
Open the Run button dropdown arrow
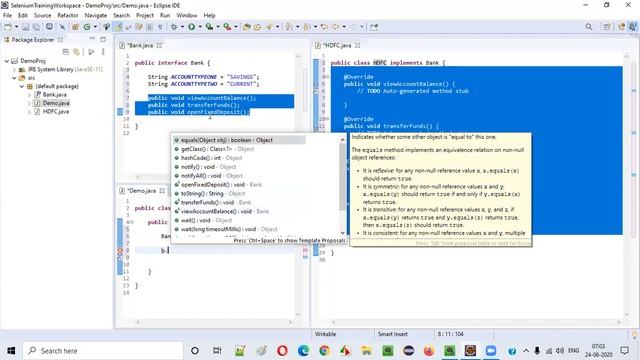[x=200, y=27]
